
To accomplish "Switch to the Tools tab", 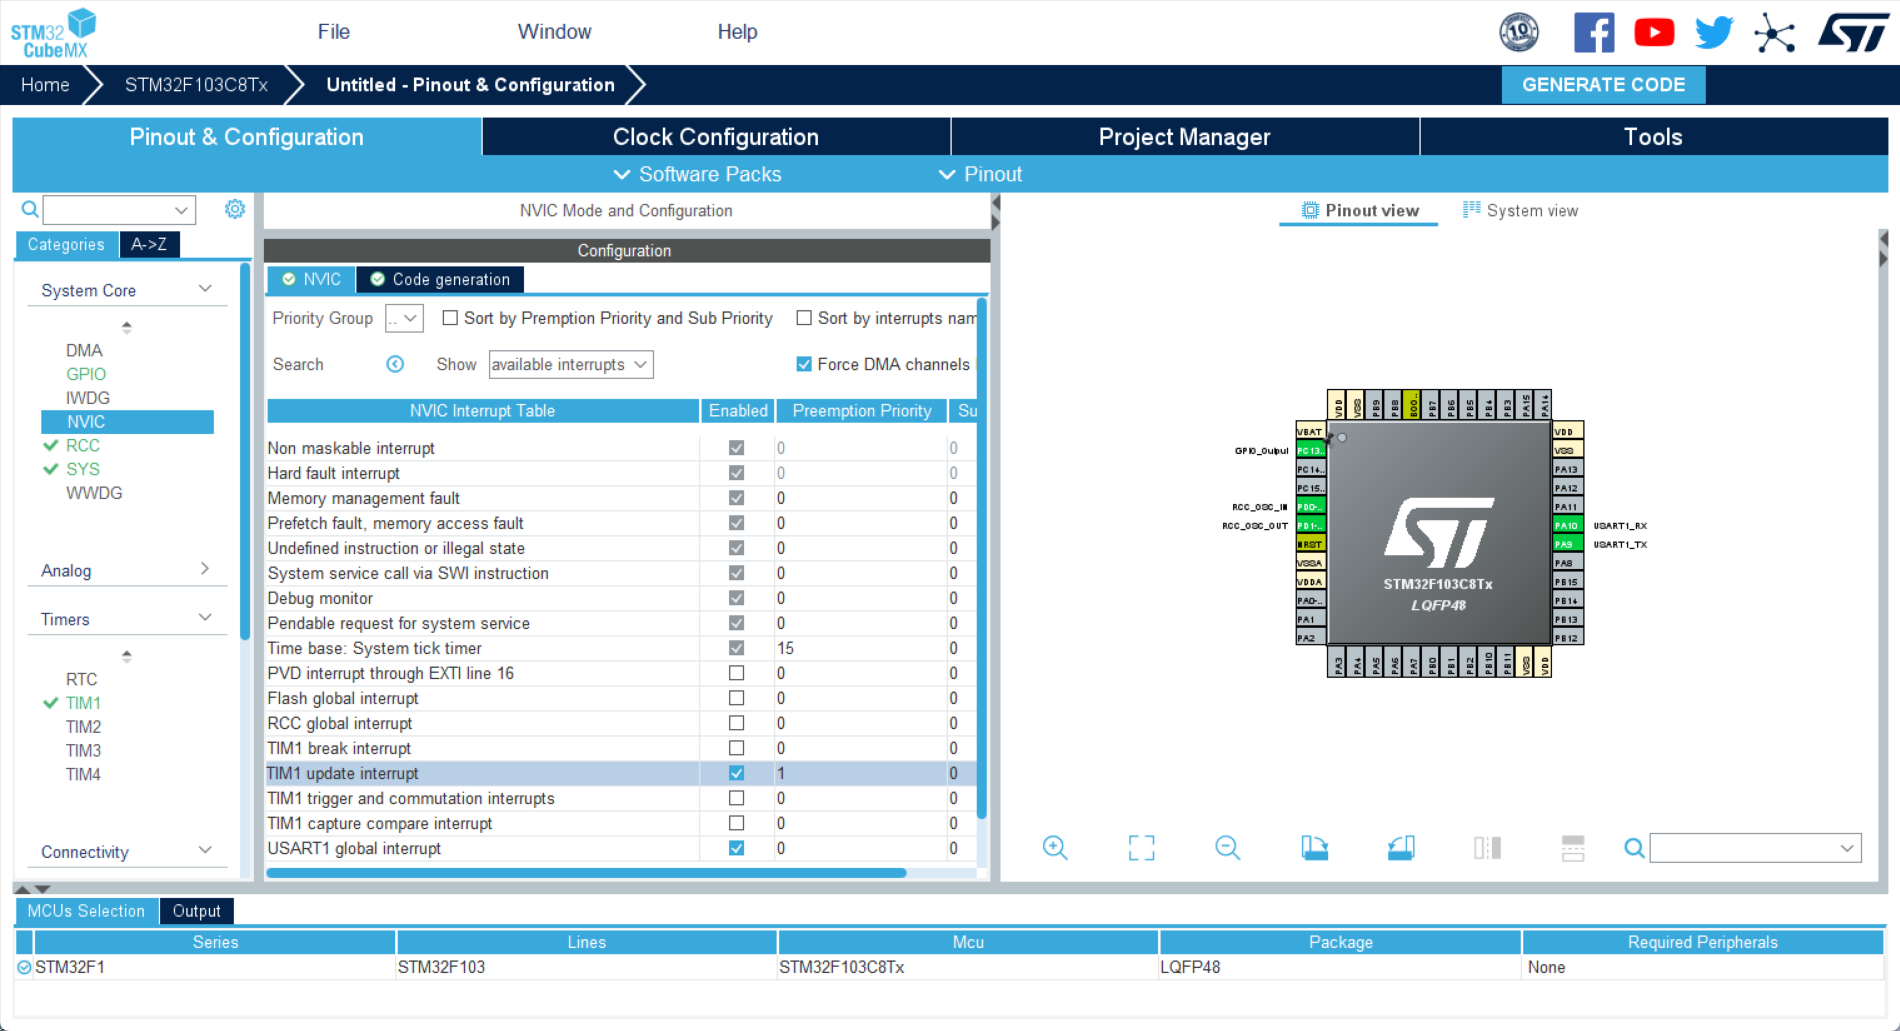I will click(1654, 137).
